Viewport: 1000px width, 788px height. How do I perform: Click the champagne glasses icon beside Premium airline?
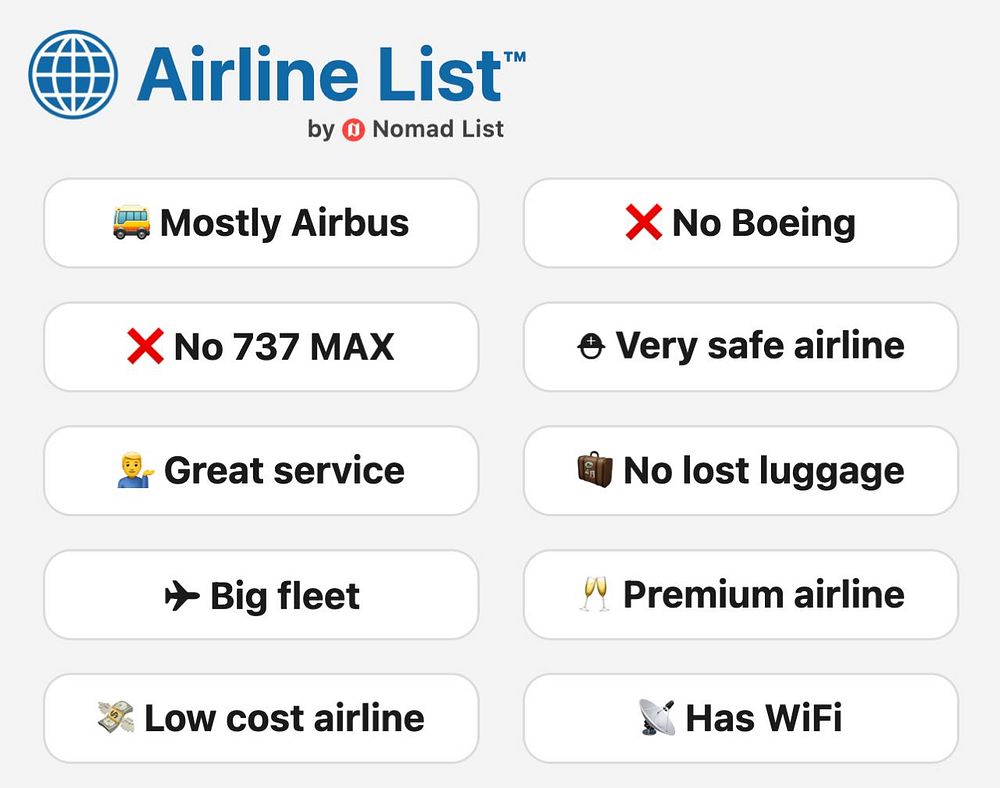595,594
